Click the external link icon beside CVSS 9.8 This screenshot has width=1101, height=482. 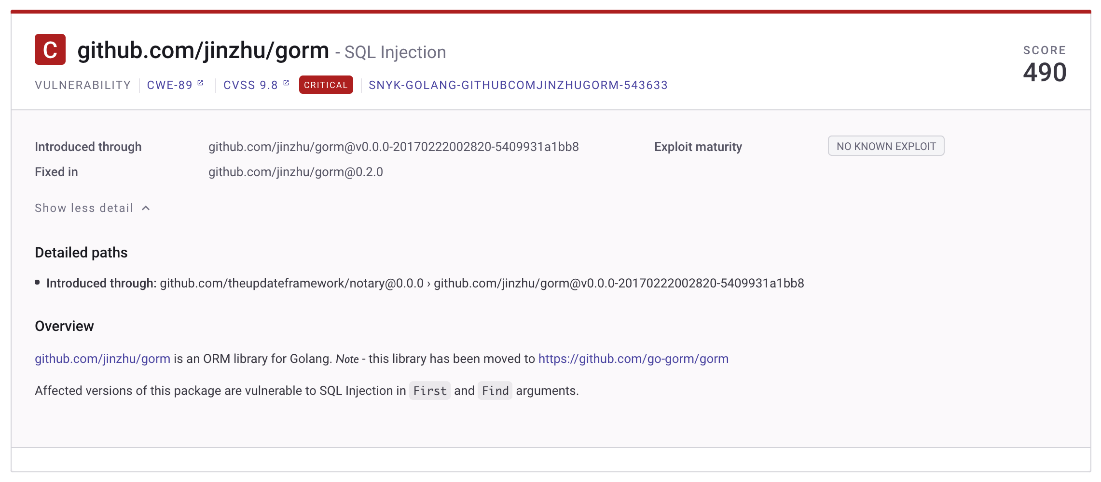(286, 83)
